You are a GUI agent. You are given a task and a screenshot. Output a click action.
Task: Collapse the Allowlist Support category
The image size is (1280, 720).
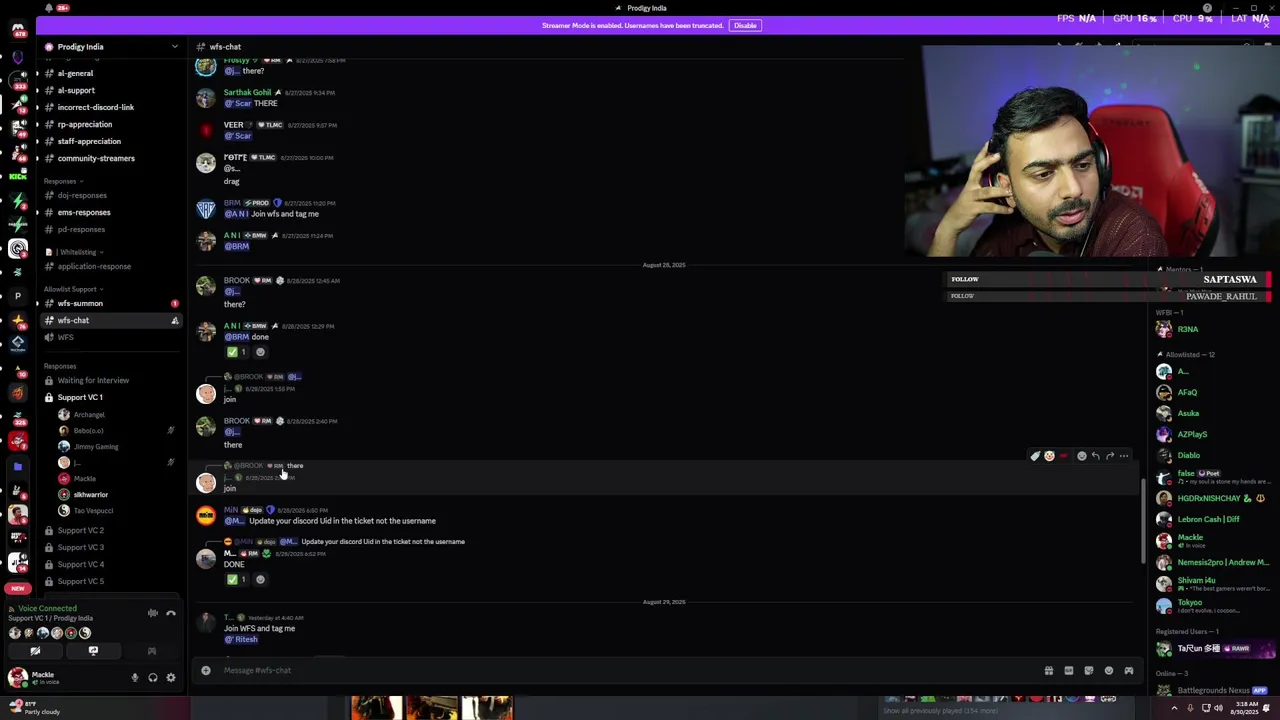pyautogui.click(x=72, y=289)
